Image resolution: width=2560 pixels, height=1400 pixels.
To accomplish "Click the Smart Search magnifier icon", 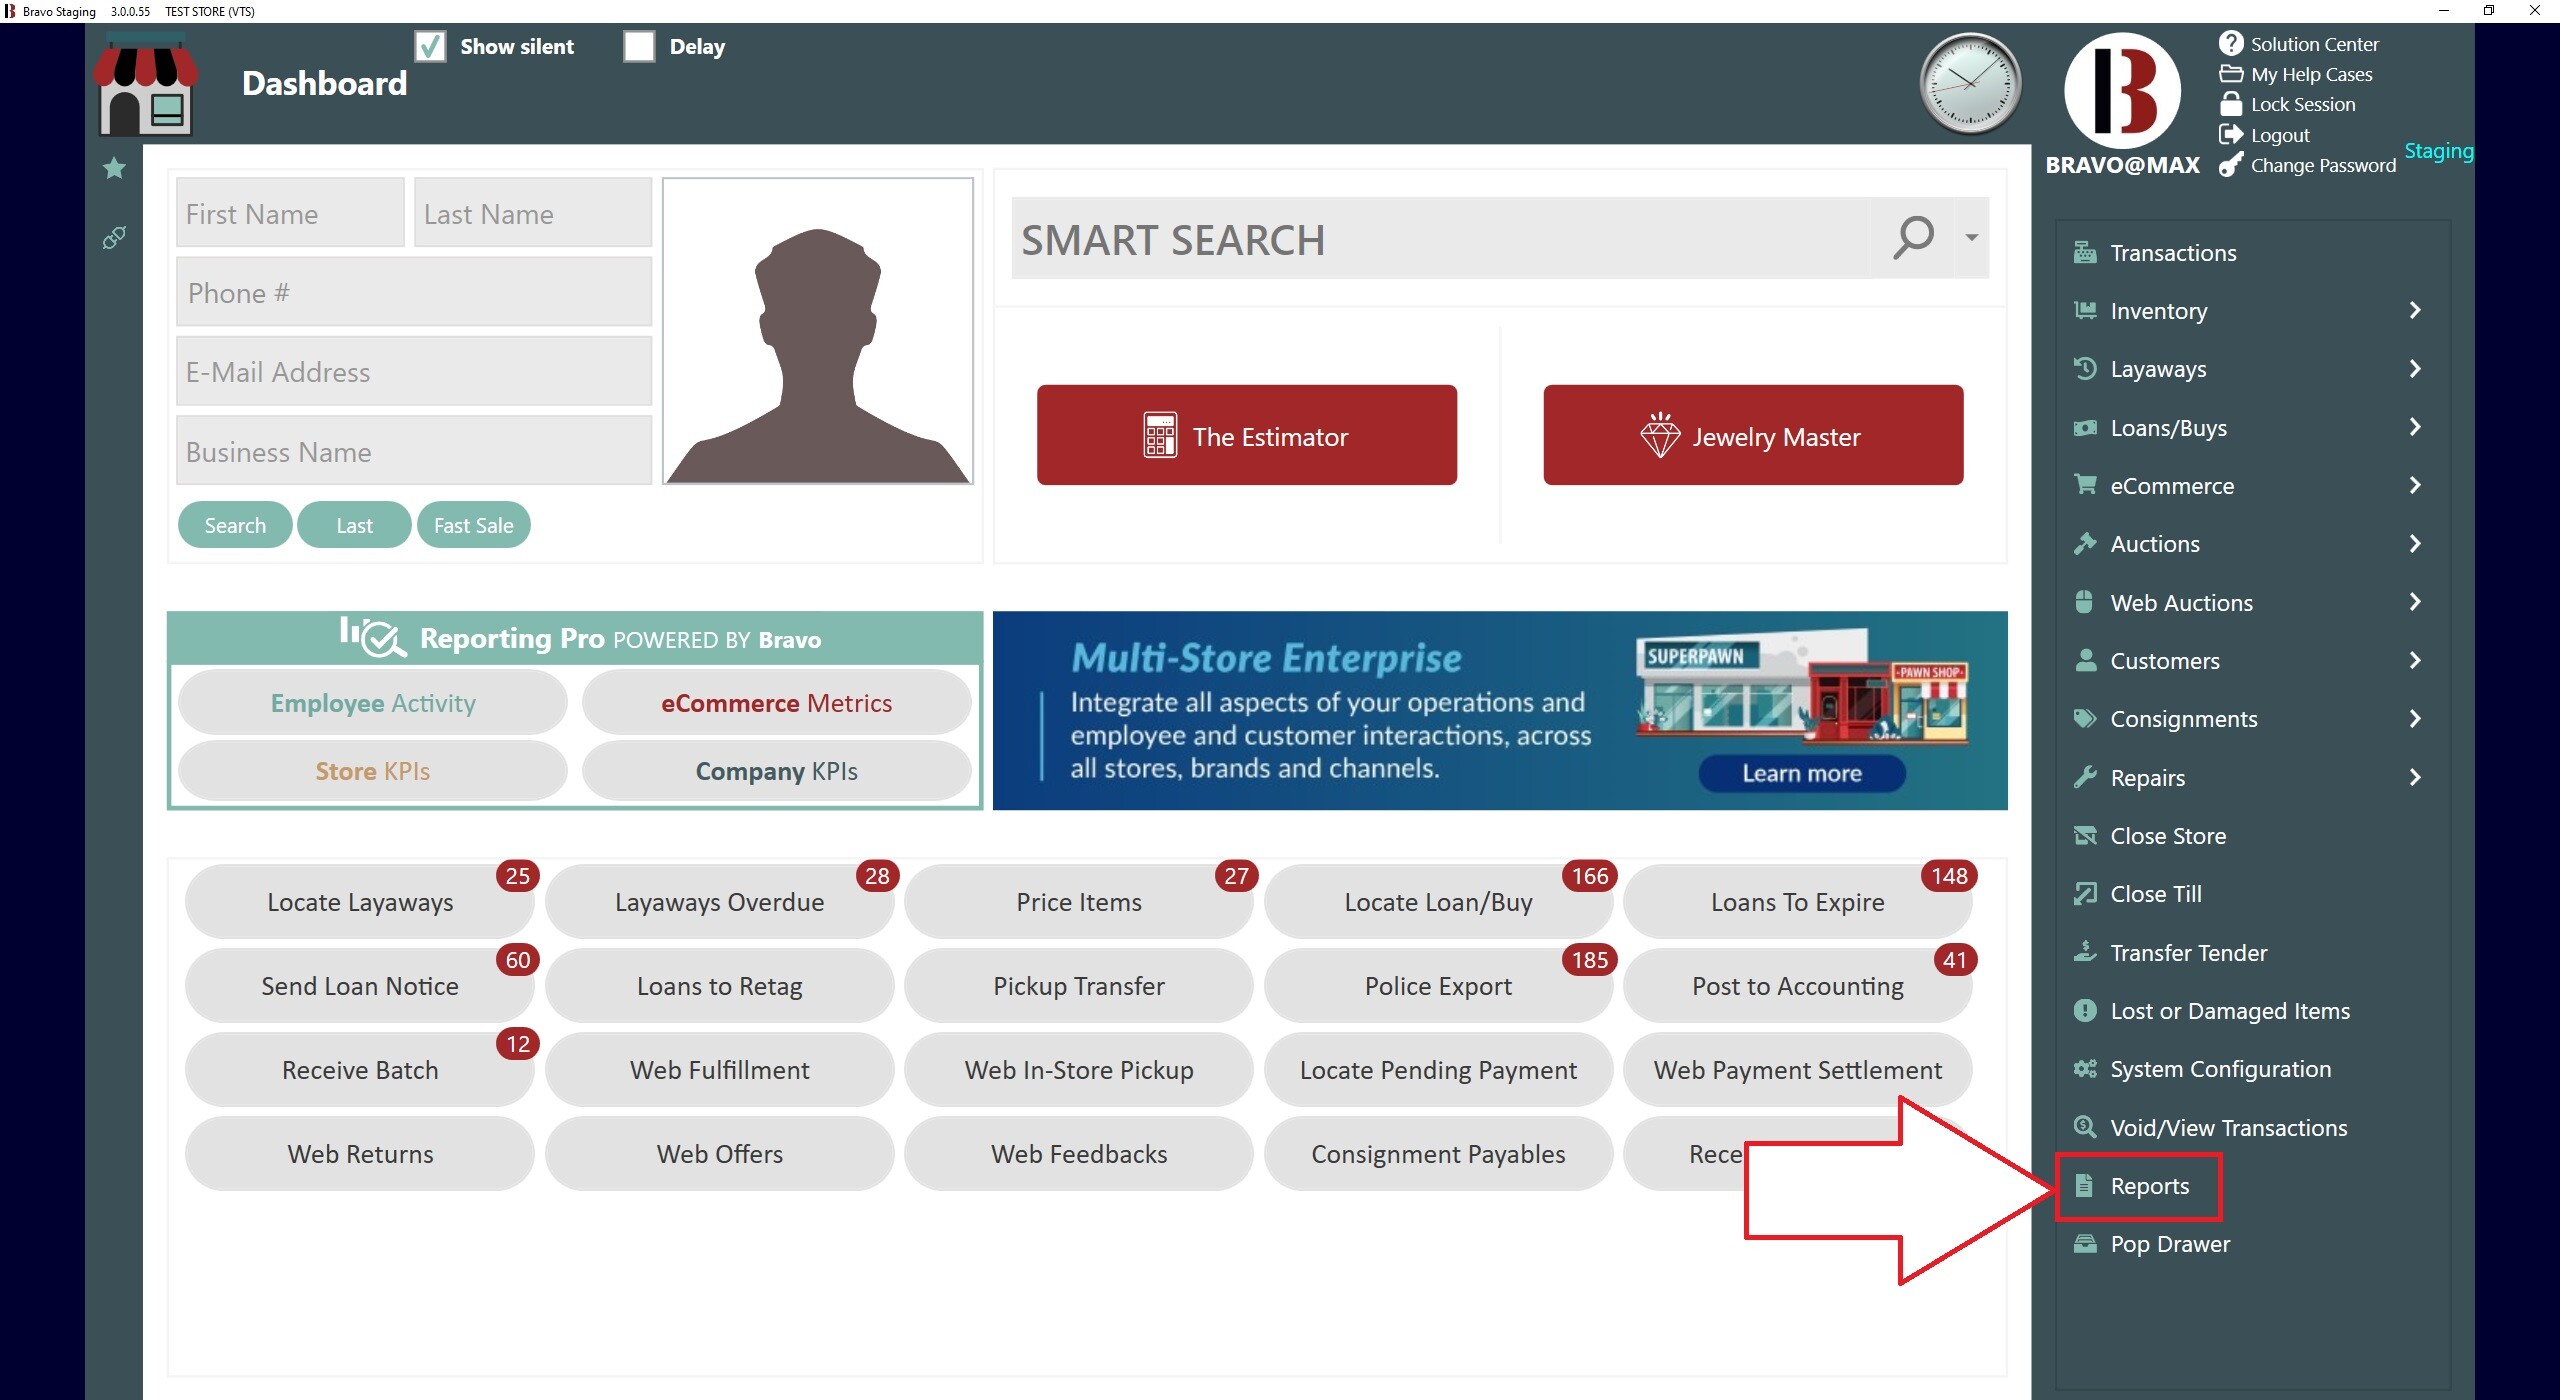I will point(1913,238).
